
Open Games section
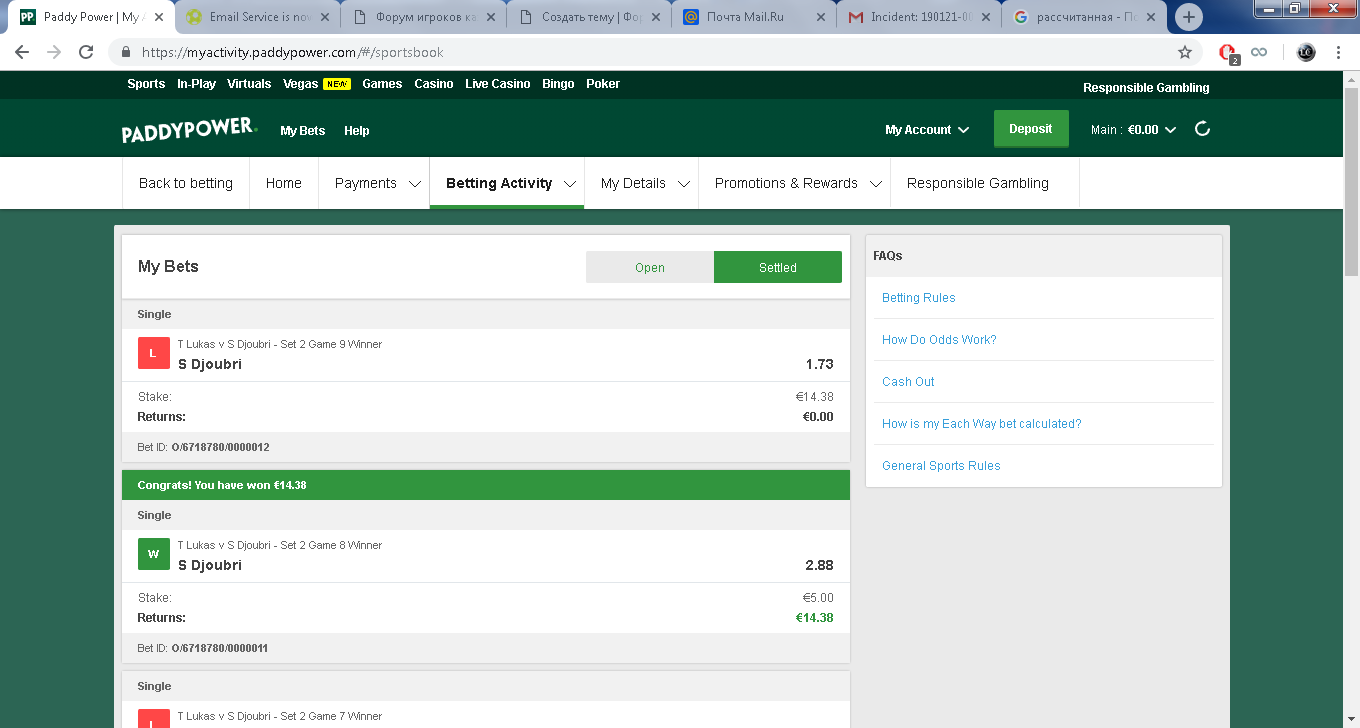382,84
